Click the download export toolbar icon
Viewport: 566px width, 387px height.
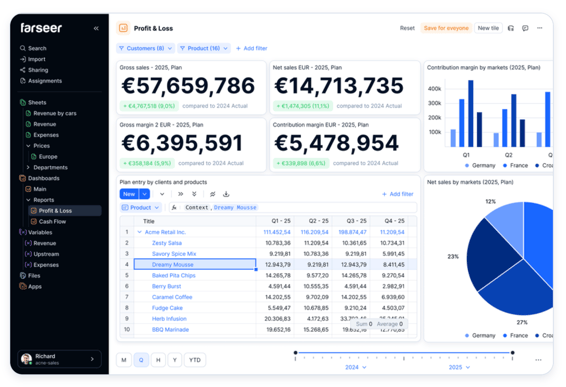point(226,194)
